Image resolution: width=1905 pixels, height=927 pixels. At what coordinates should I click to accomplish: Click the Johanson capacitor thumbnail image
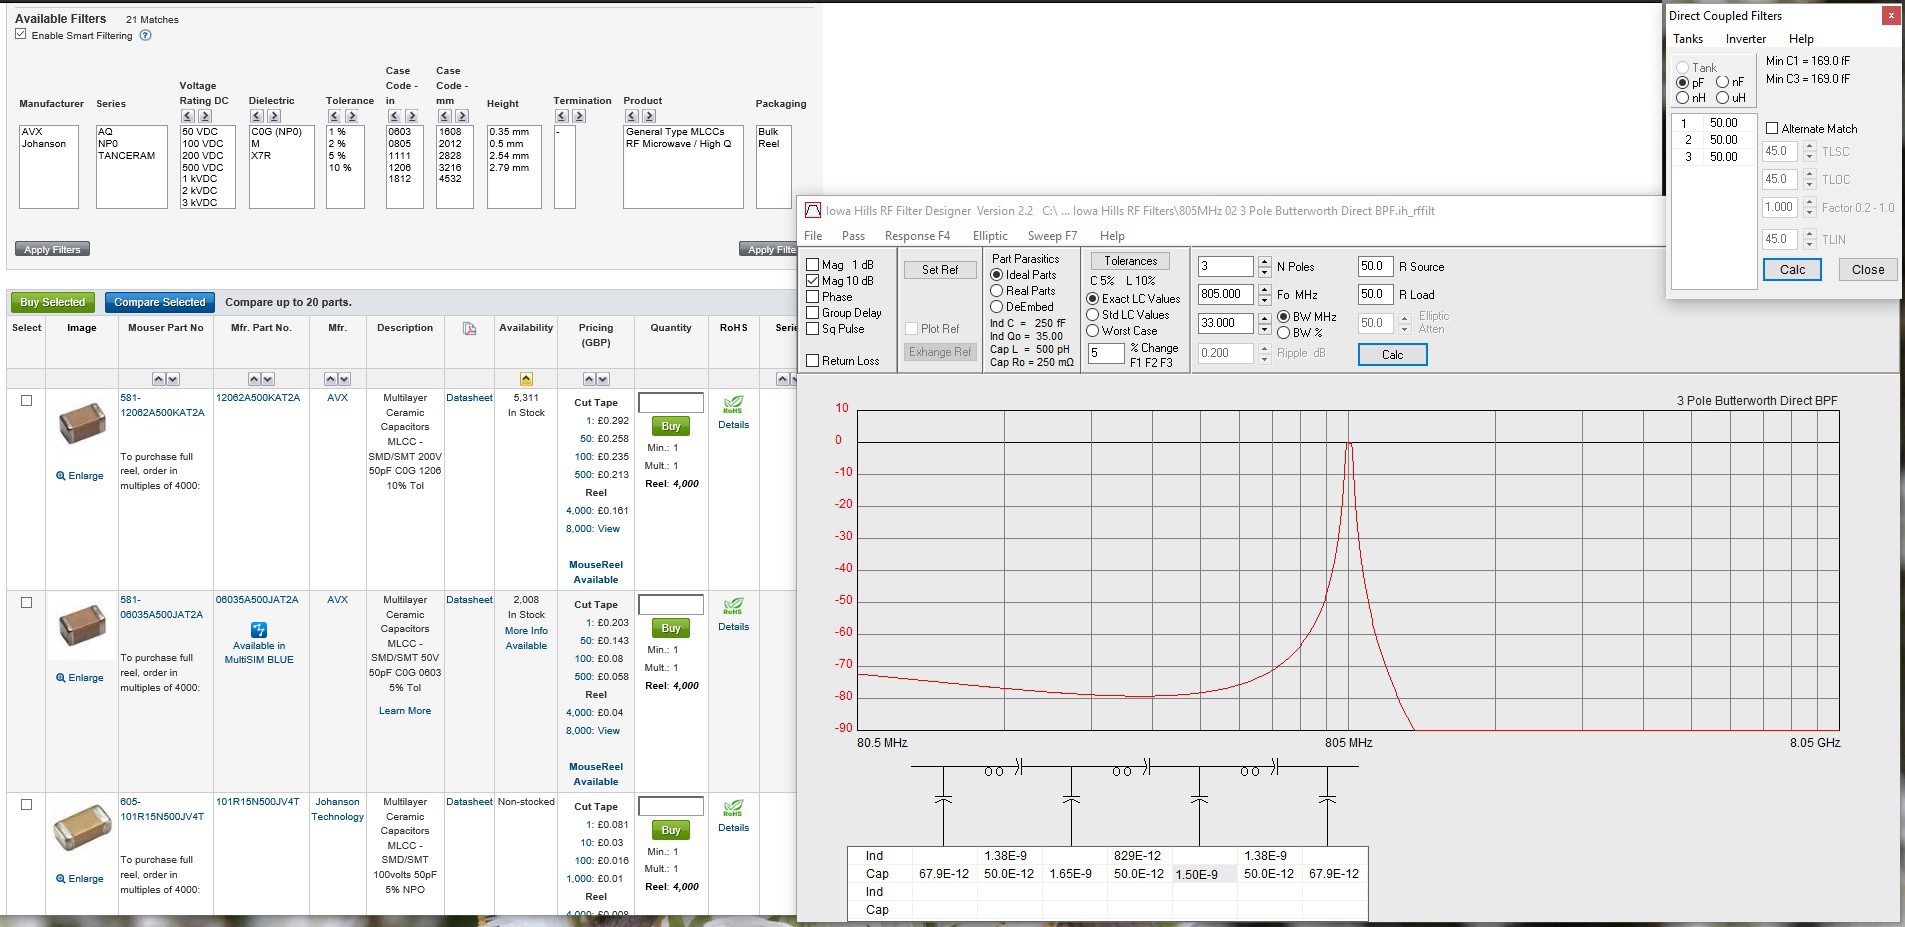[x=82, y=826]
